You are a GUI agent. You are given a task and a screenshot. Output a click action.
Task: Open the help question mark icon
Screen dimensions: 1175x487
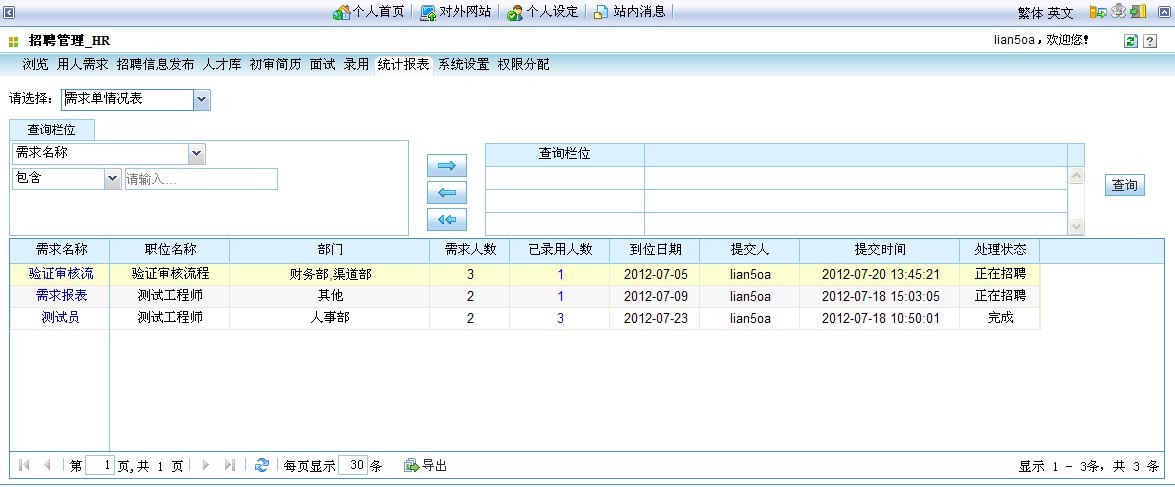click(1150, 41)
